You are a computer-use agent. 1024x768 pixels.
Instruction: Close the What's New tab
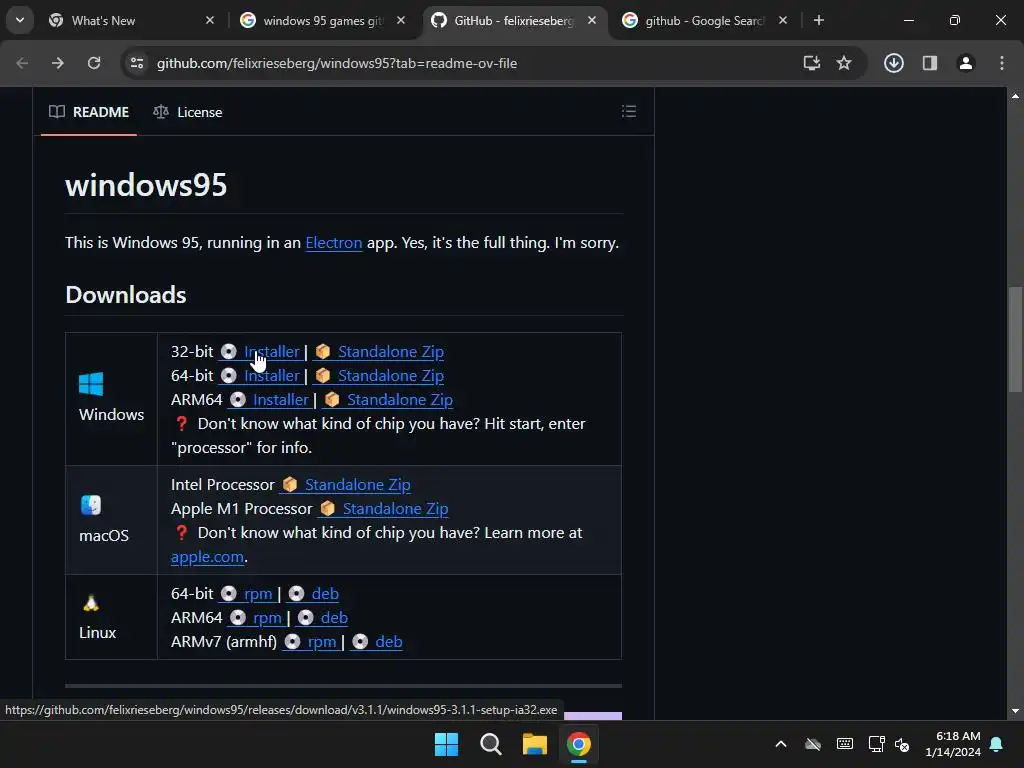click(210, 20)
